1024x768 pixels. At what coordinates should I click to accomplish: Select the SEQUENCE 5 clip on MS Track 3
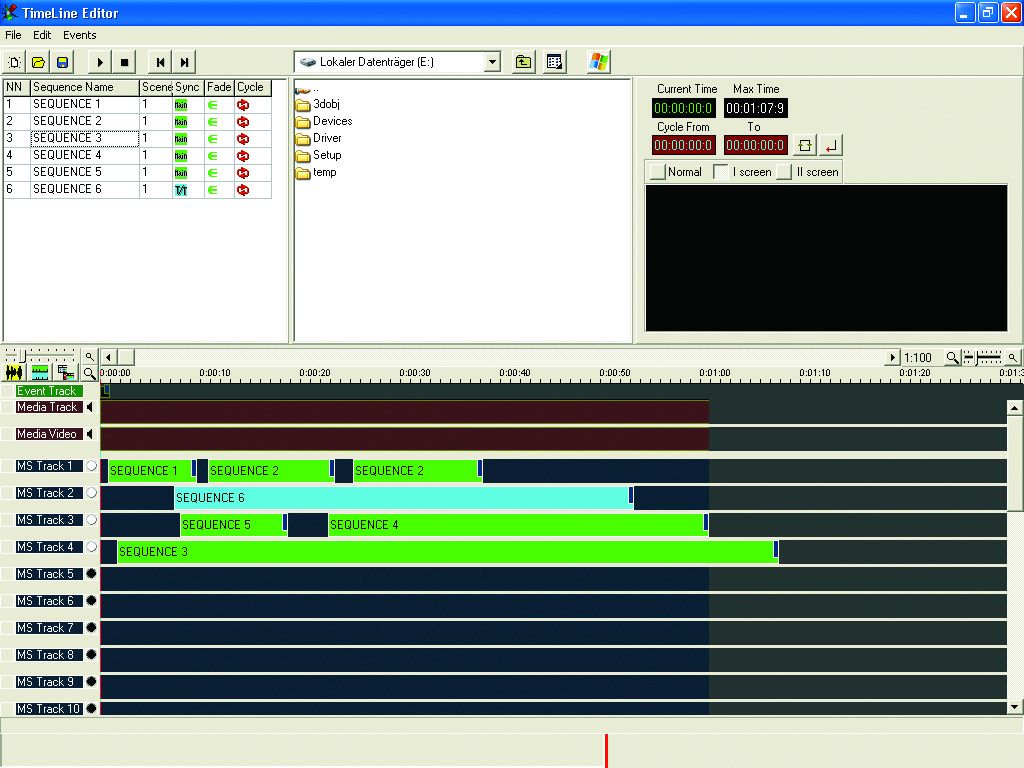point(234,524)
